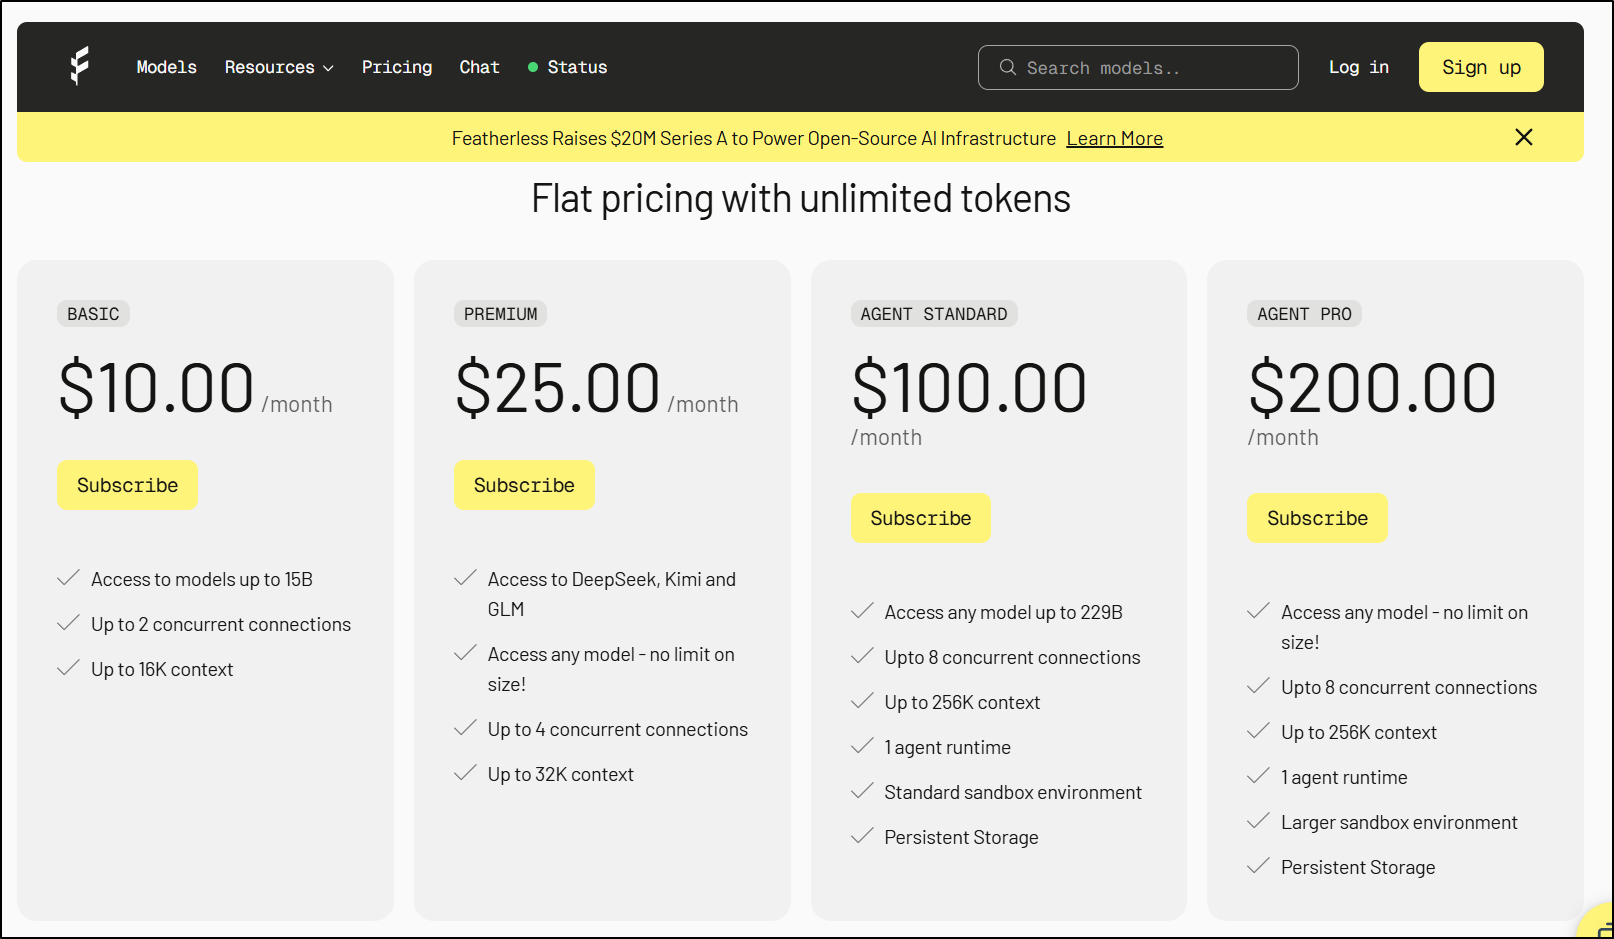This screenshot has height=939, width=1614.
Task: Click the $25.00 price text
Action: click(x=558, y=388)
